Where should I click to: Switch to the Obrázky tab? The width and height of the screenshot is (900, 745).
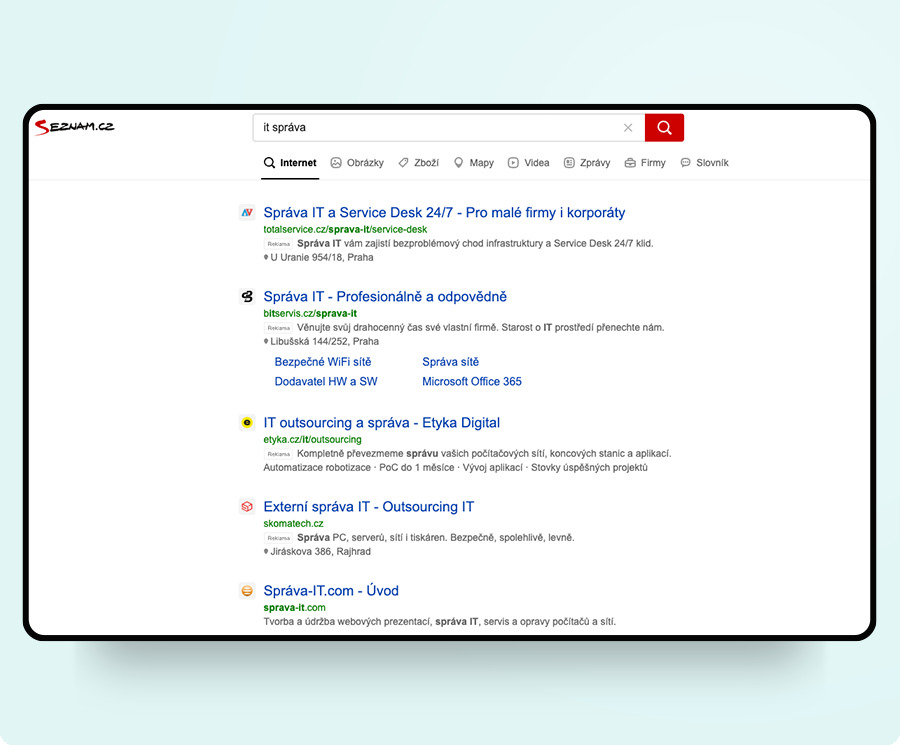(357, 163)
